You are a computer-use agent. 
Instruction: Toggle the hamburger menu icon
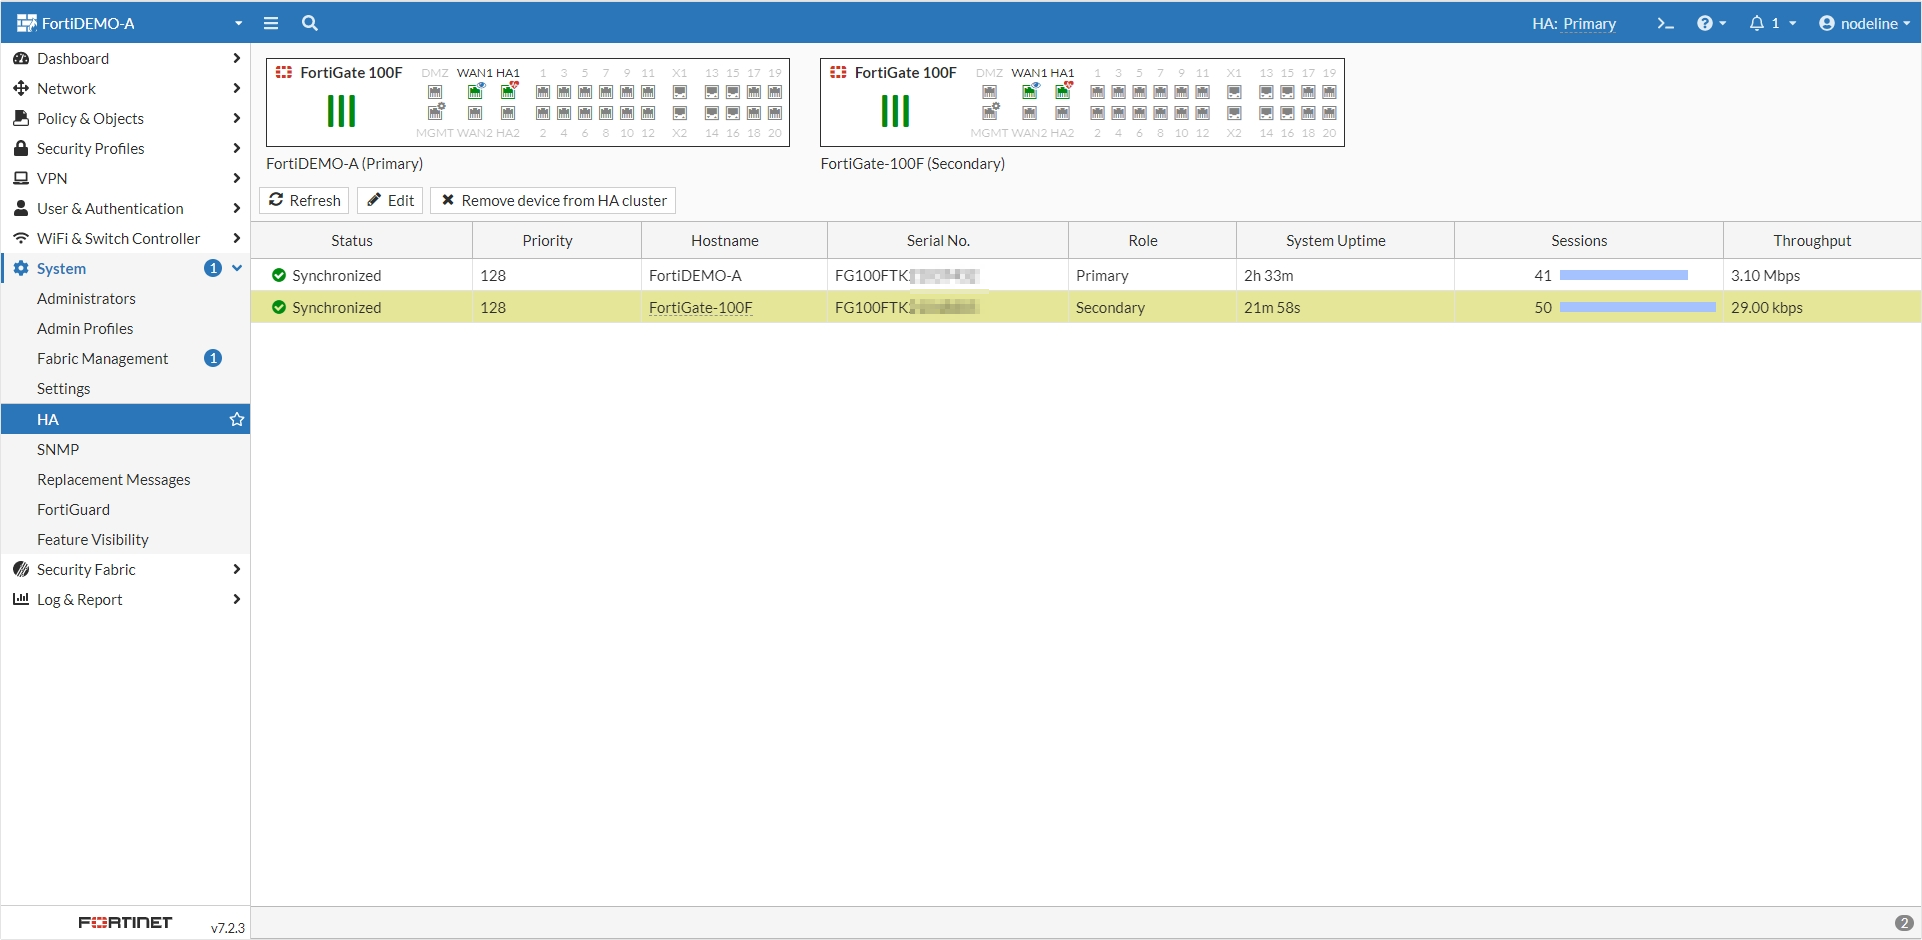point(271,23)
